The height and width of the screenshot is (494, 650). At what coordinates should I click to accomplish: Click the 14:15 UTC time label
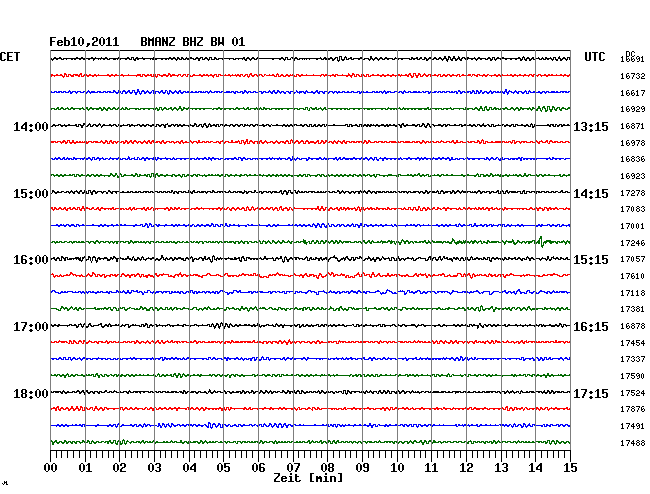tap(591, 194)
